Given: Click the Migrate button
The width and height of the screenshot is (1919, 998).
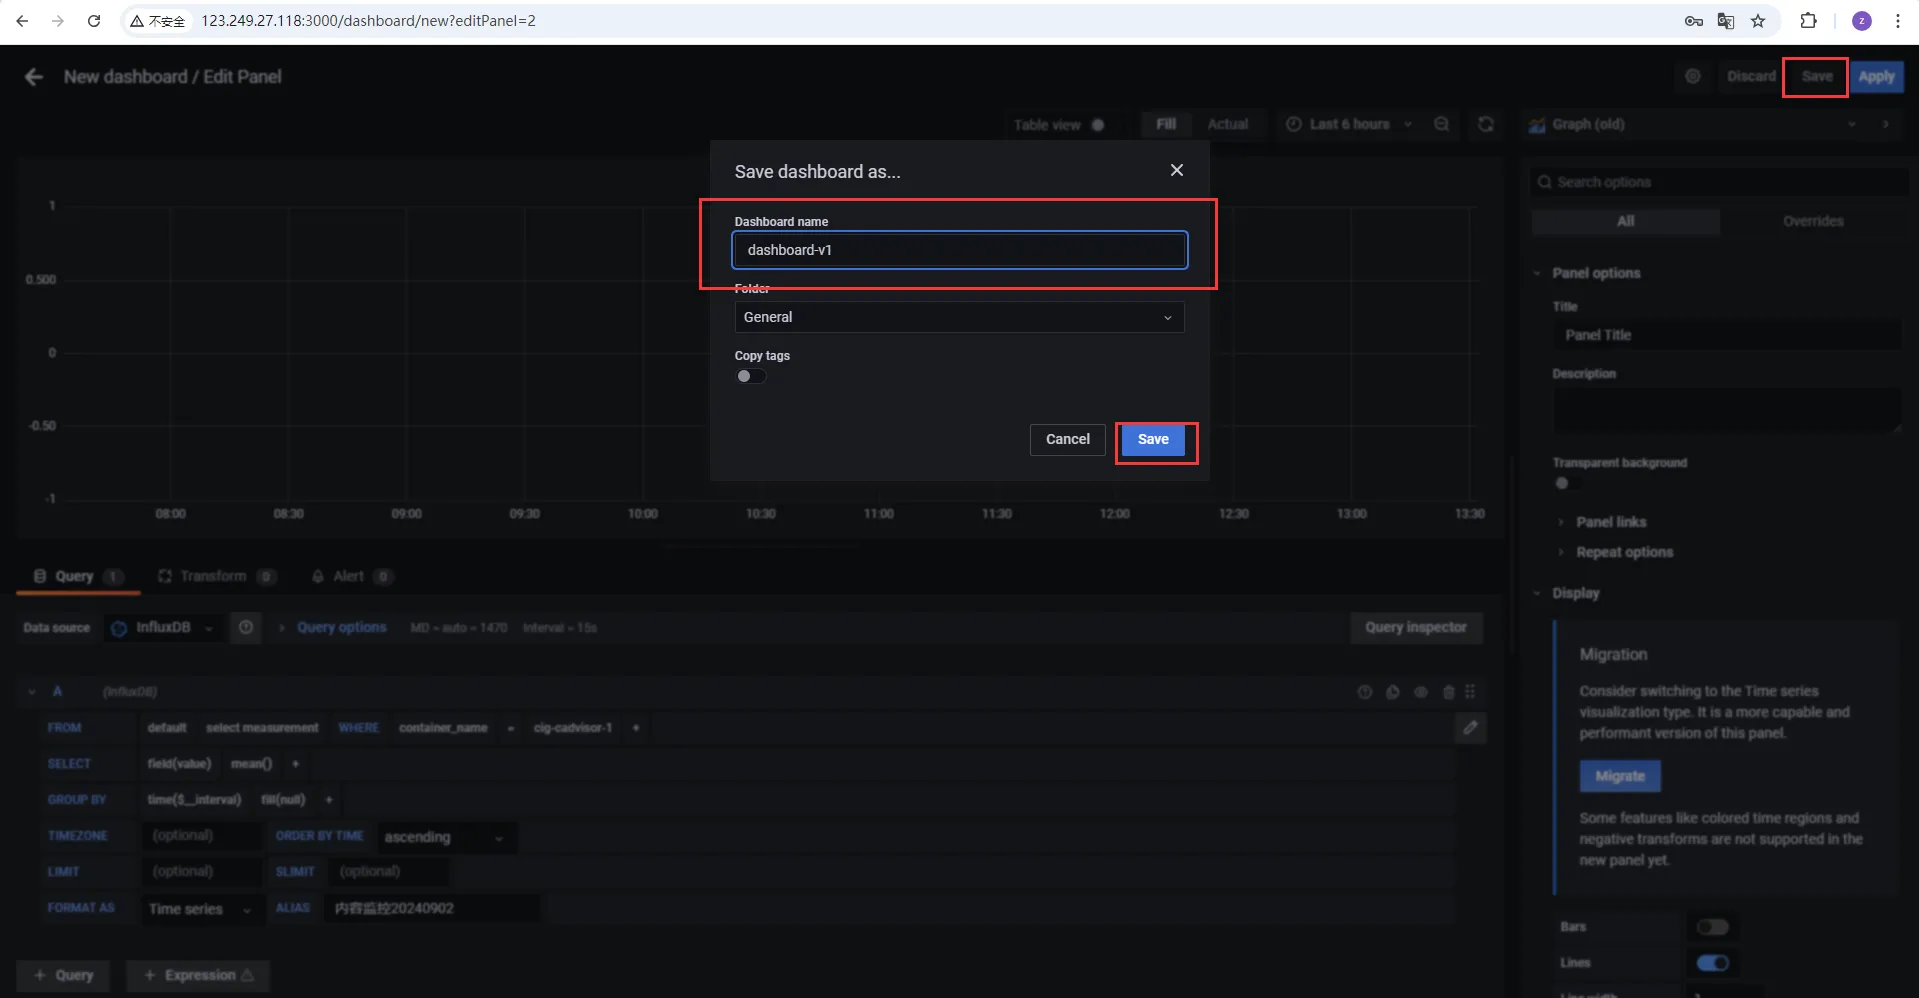Looking at the screenshot, I should [x=1620, y=776].
